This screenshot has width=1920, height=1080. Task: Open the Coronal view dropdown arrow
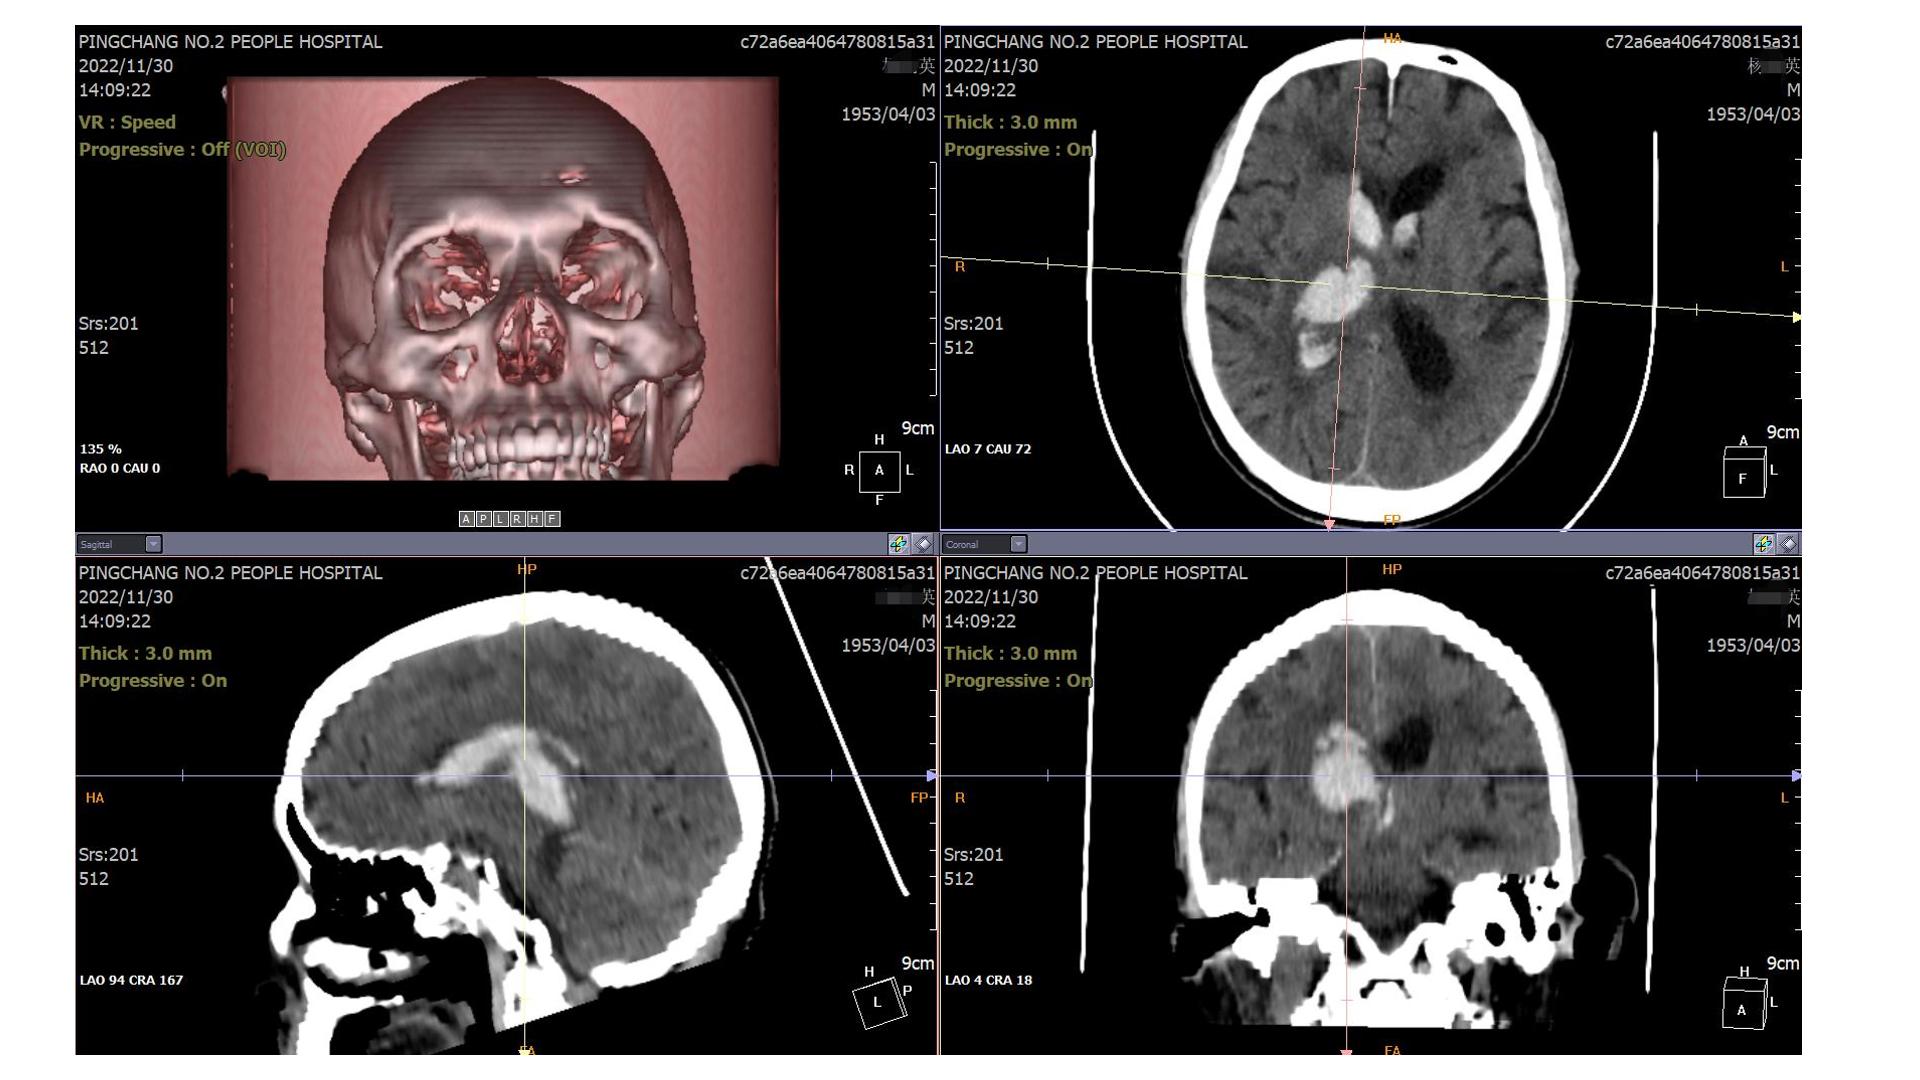1018,544
